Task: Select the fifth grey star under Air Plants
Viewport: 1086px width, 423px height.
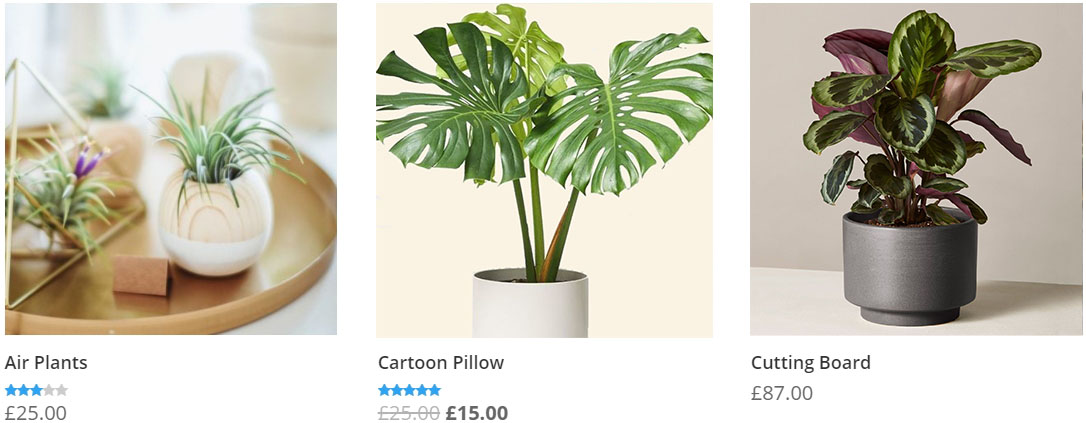Action: (x=61, y=390)
